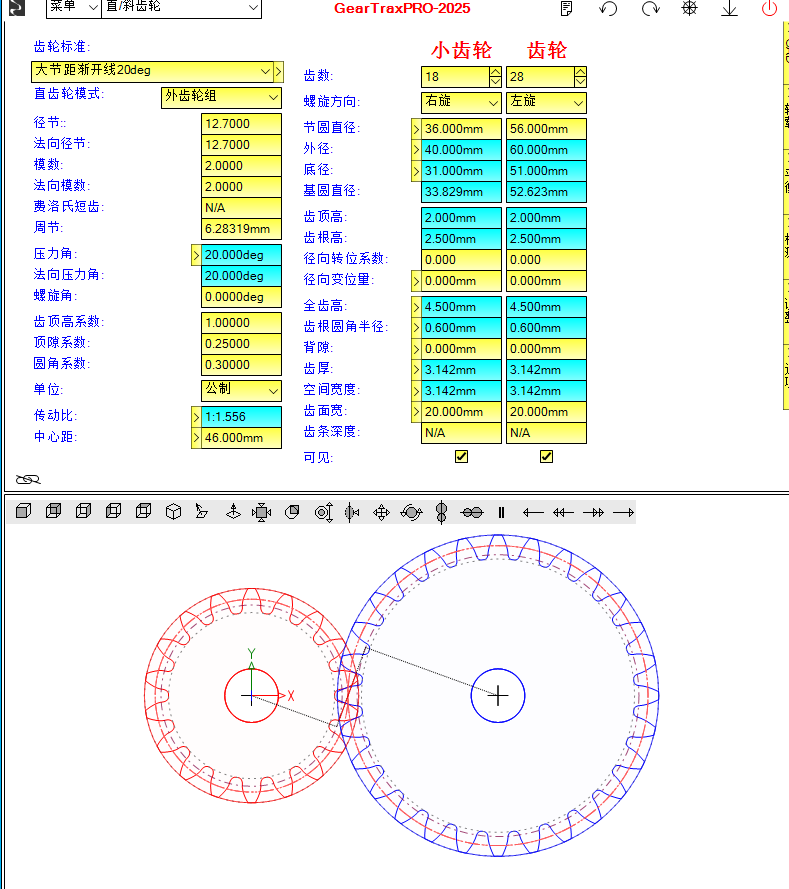Click the ship wheel icon in top bar
789x889 pixels.
pos(690,9)
